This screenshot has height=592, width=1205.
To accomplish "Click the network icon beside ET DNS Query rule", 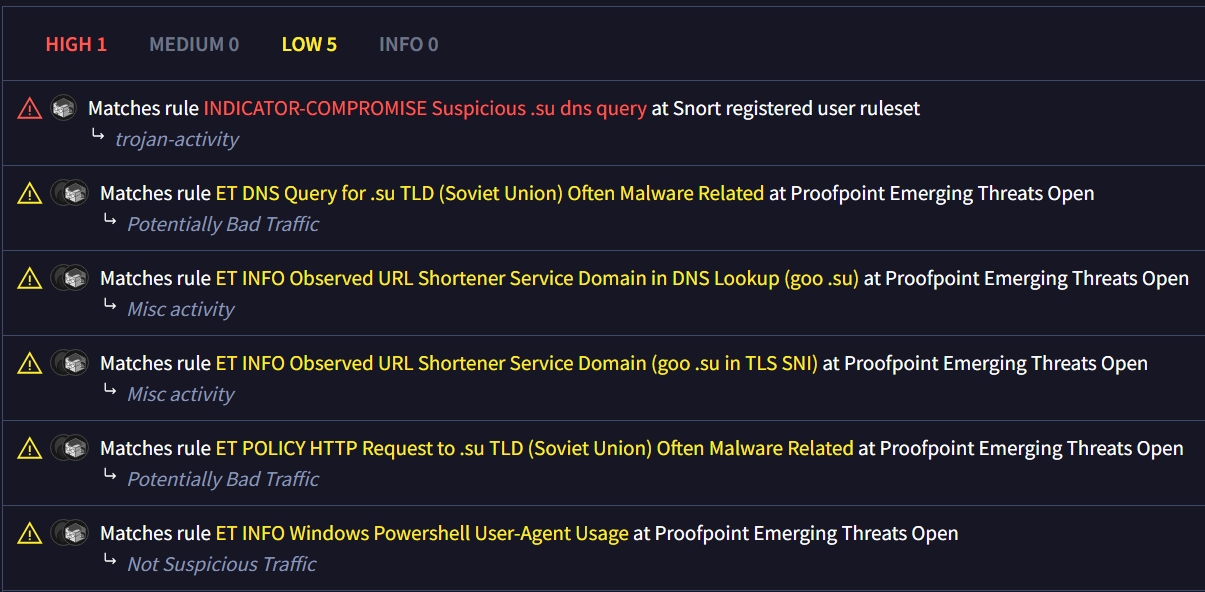I will click(x=73, y=193).
